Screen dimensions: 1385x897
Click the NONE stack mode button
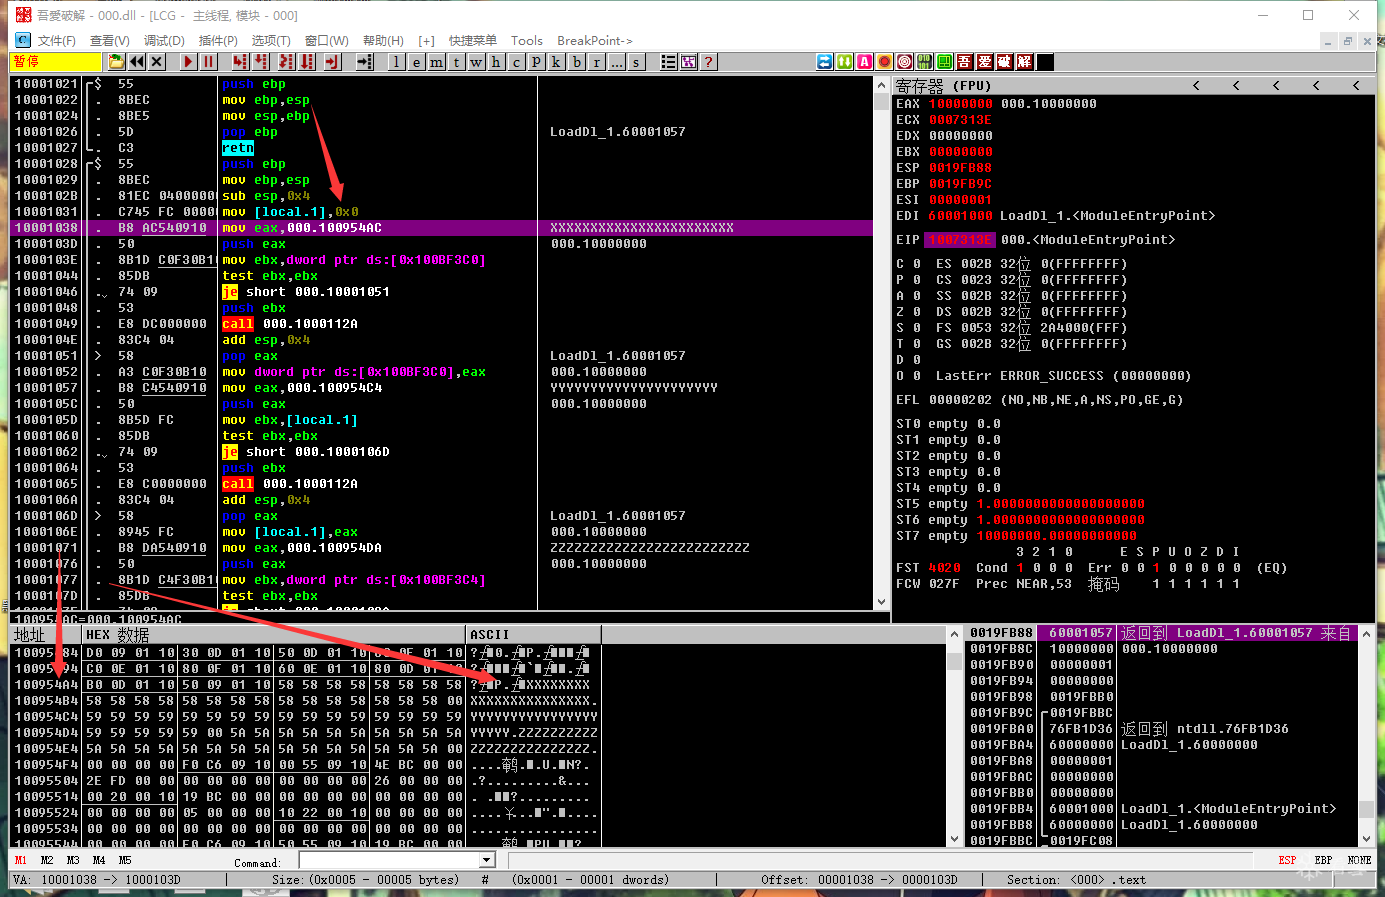[x=1359, y=860]
